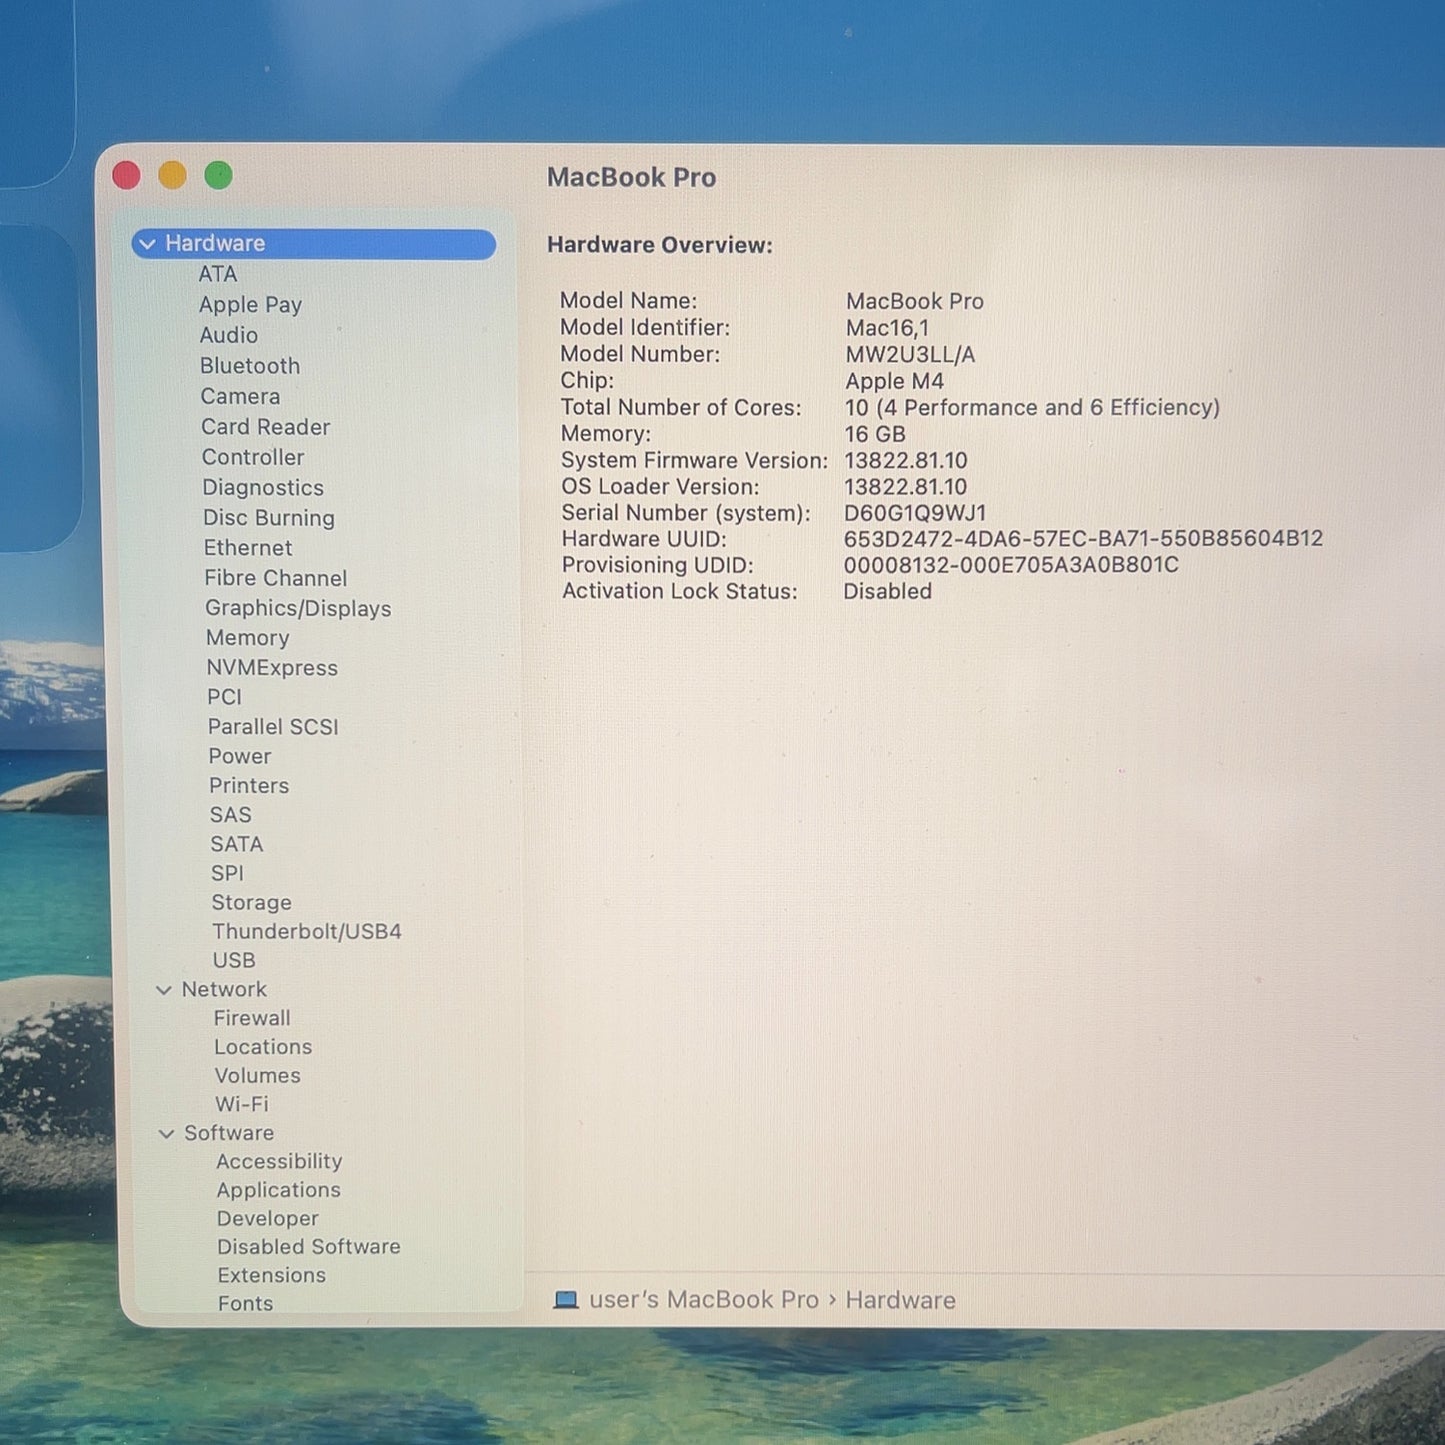Select Disabled Software in the sidebar

click(309, 1247)
